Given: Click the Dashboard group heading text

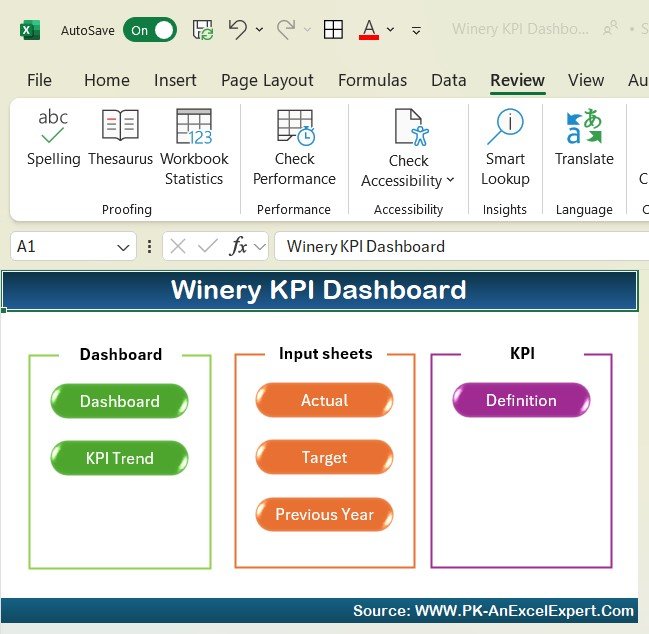Looking at the screenshot, I should [121, 355].
